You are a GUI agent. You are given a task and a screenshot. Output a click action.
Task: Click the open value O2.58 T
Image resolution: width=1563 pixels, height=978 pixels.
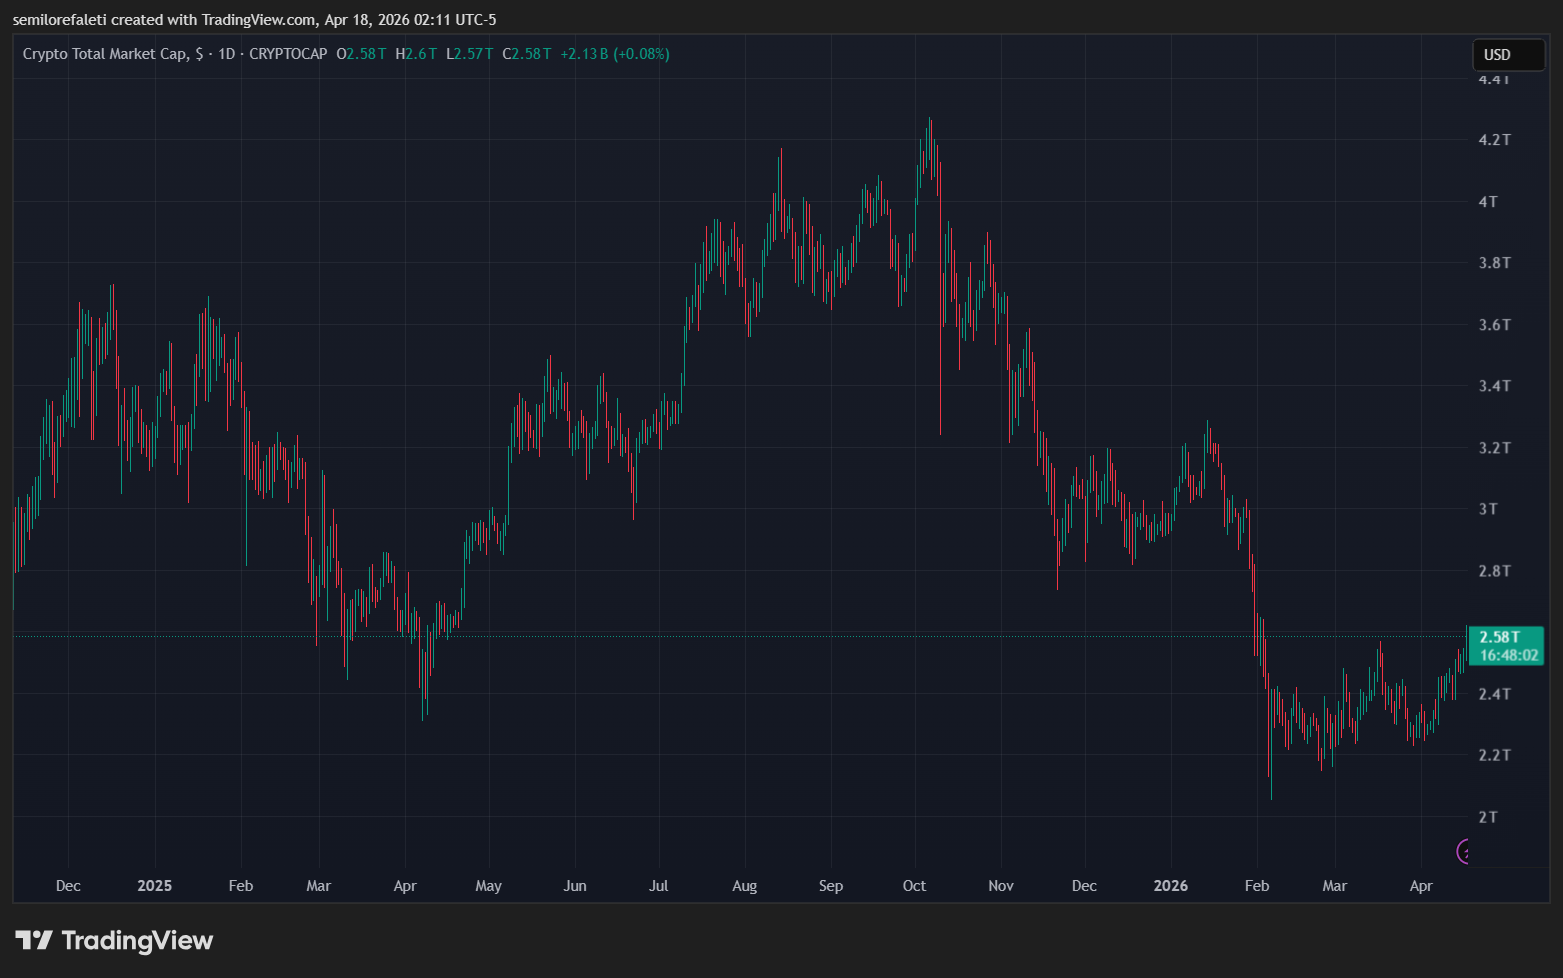point(361,54)
